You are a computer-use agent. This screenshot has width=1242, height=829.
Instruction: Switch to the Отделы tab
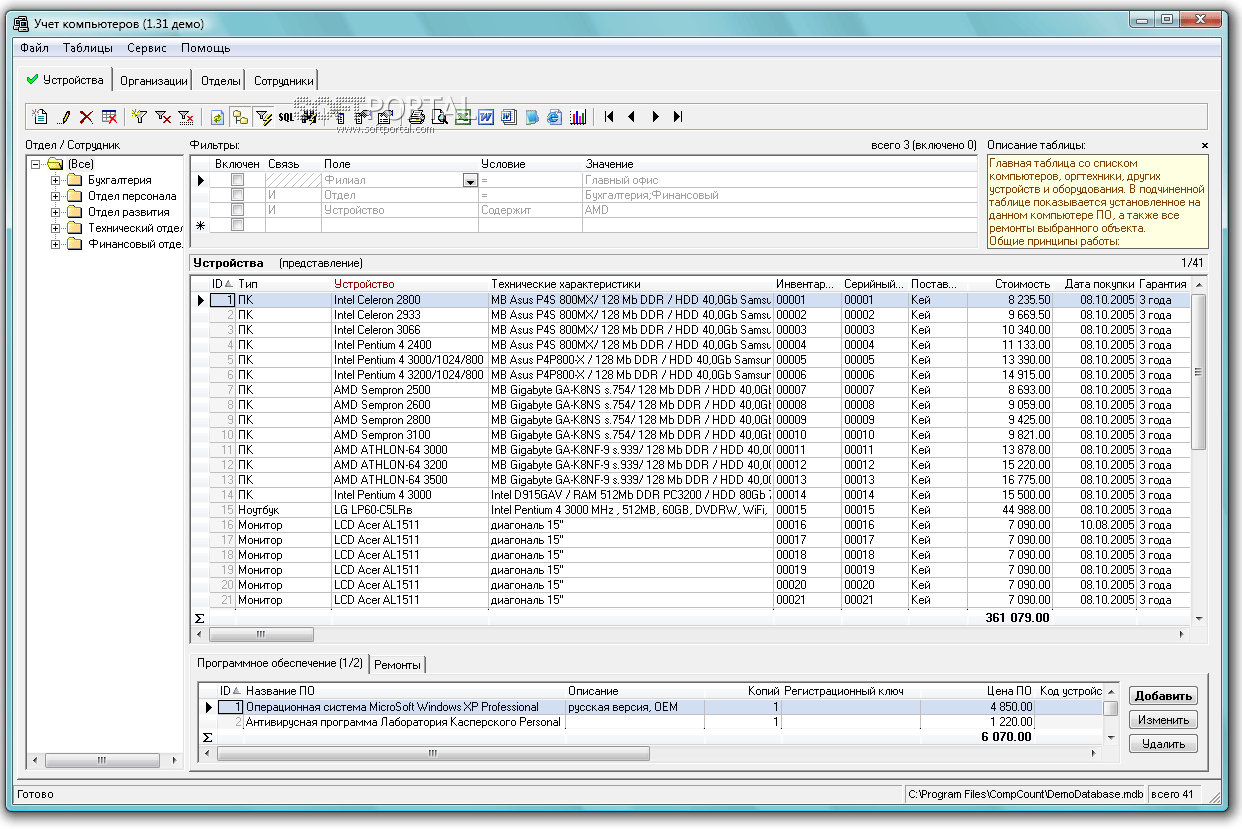(220, 81)
